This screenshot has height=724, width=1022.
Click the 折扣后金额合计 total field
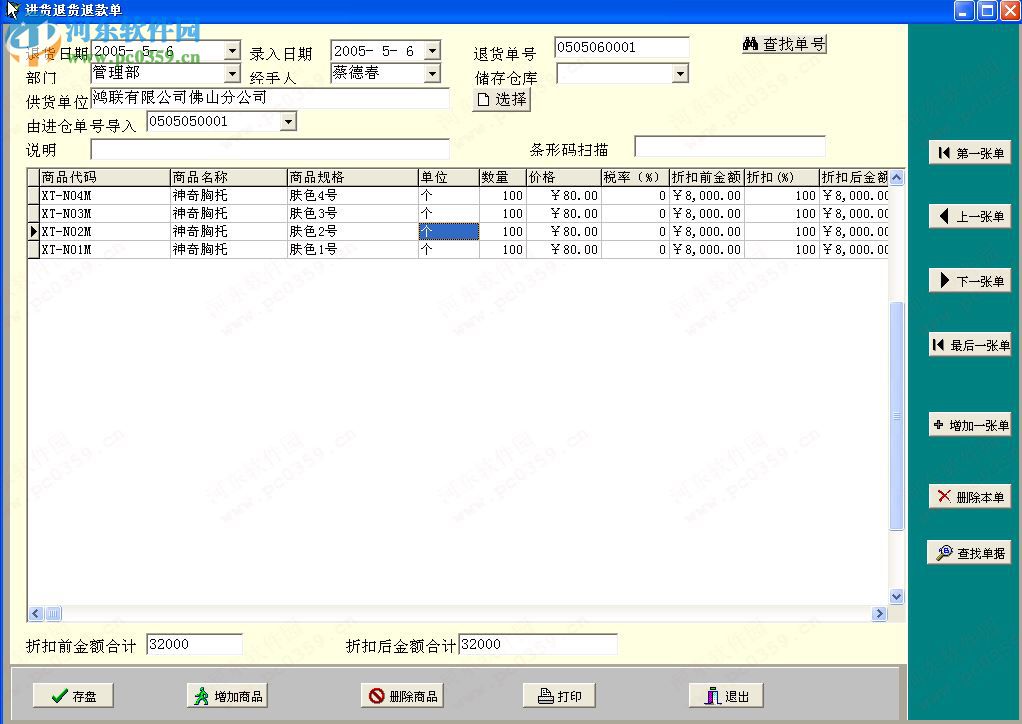point(538,644)
